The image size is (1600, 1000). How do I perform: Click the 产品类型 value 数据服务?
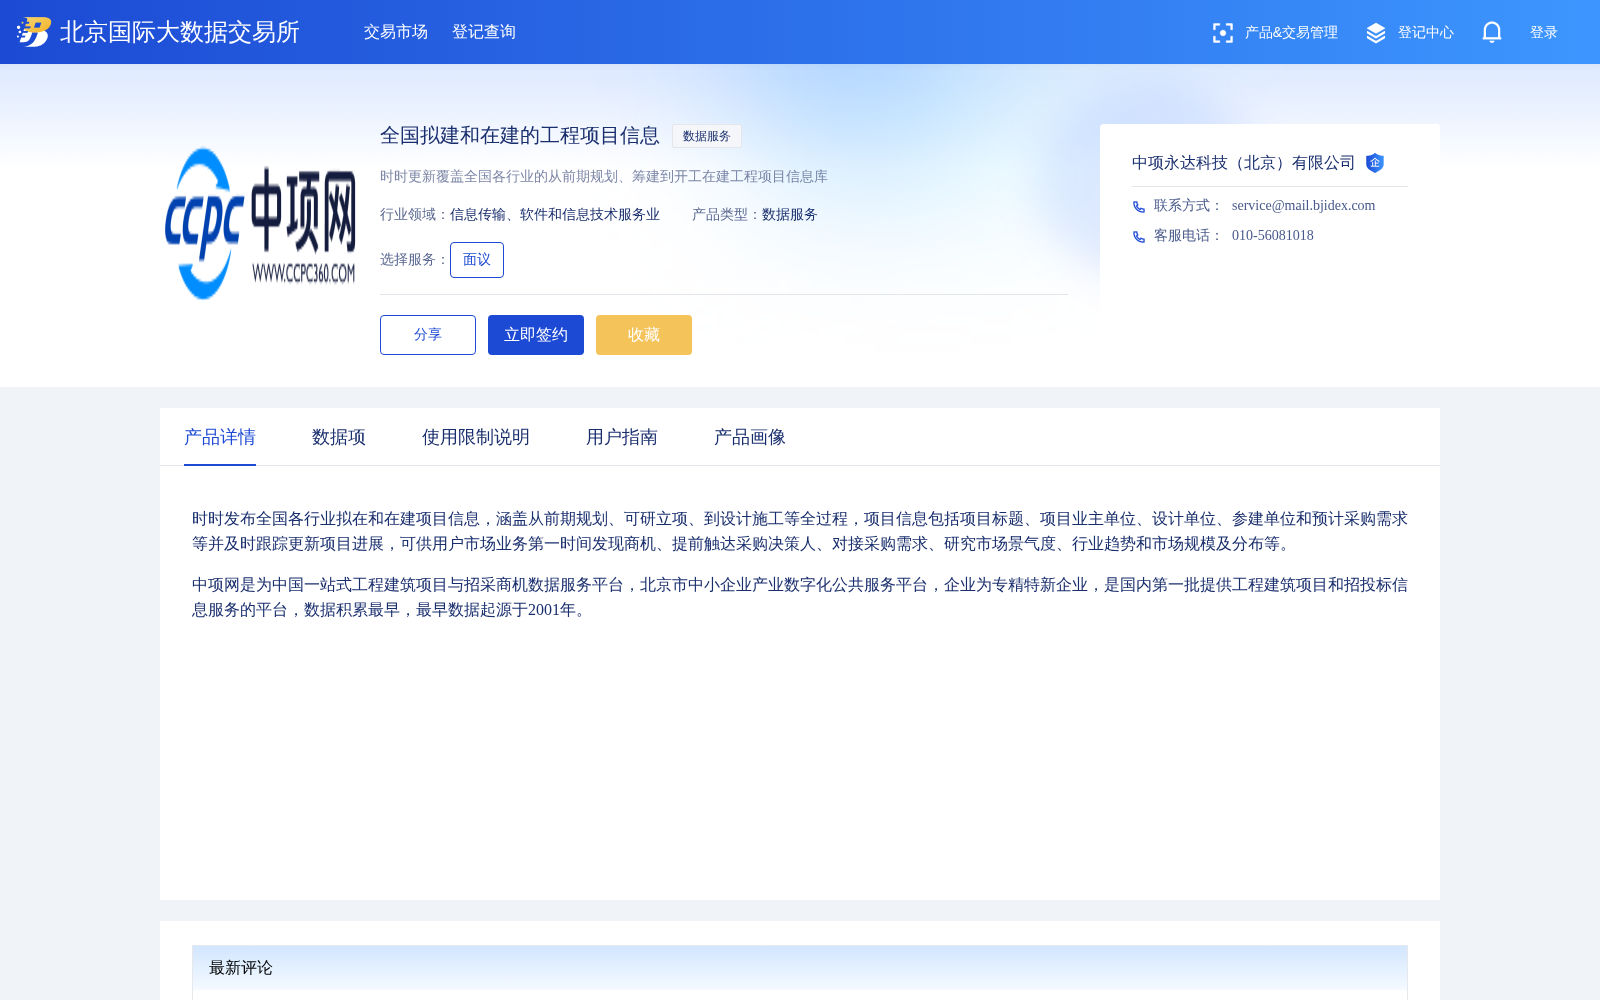790,215
